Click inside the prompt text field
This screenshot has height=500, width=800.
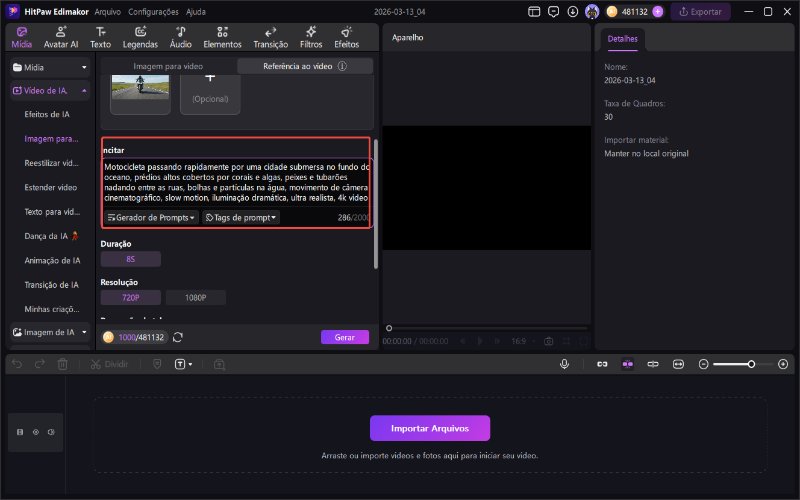(x=236, y=182)
